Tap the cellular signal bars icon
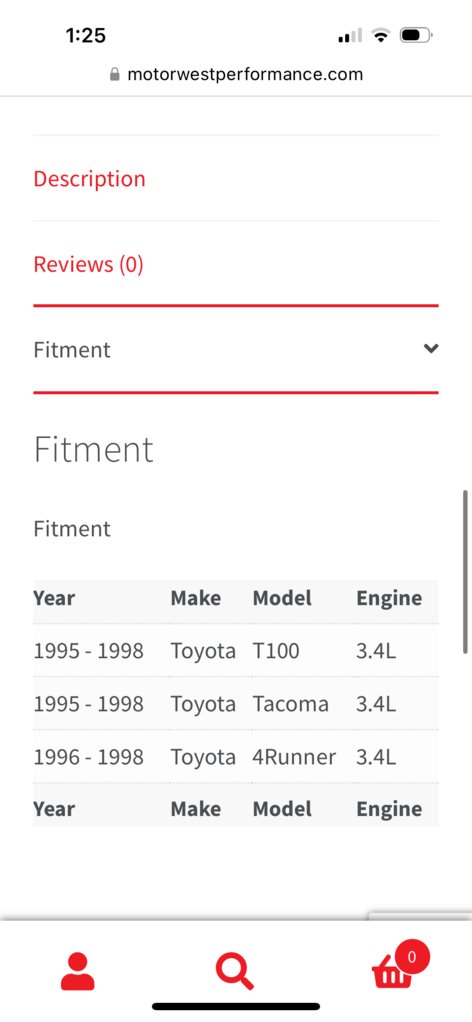The height and width of the screenshot is (1022, 472). tap(350, 36)
